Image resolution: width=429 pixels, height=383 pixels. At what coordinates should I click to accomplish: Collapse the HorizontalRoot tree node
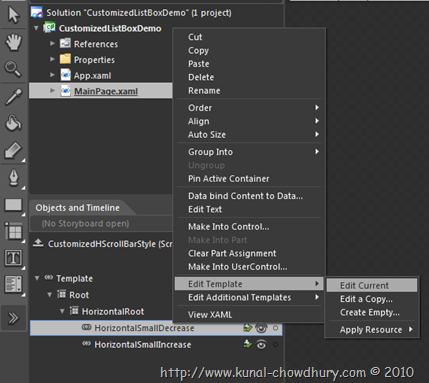point(62,311)
